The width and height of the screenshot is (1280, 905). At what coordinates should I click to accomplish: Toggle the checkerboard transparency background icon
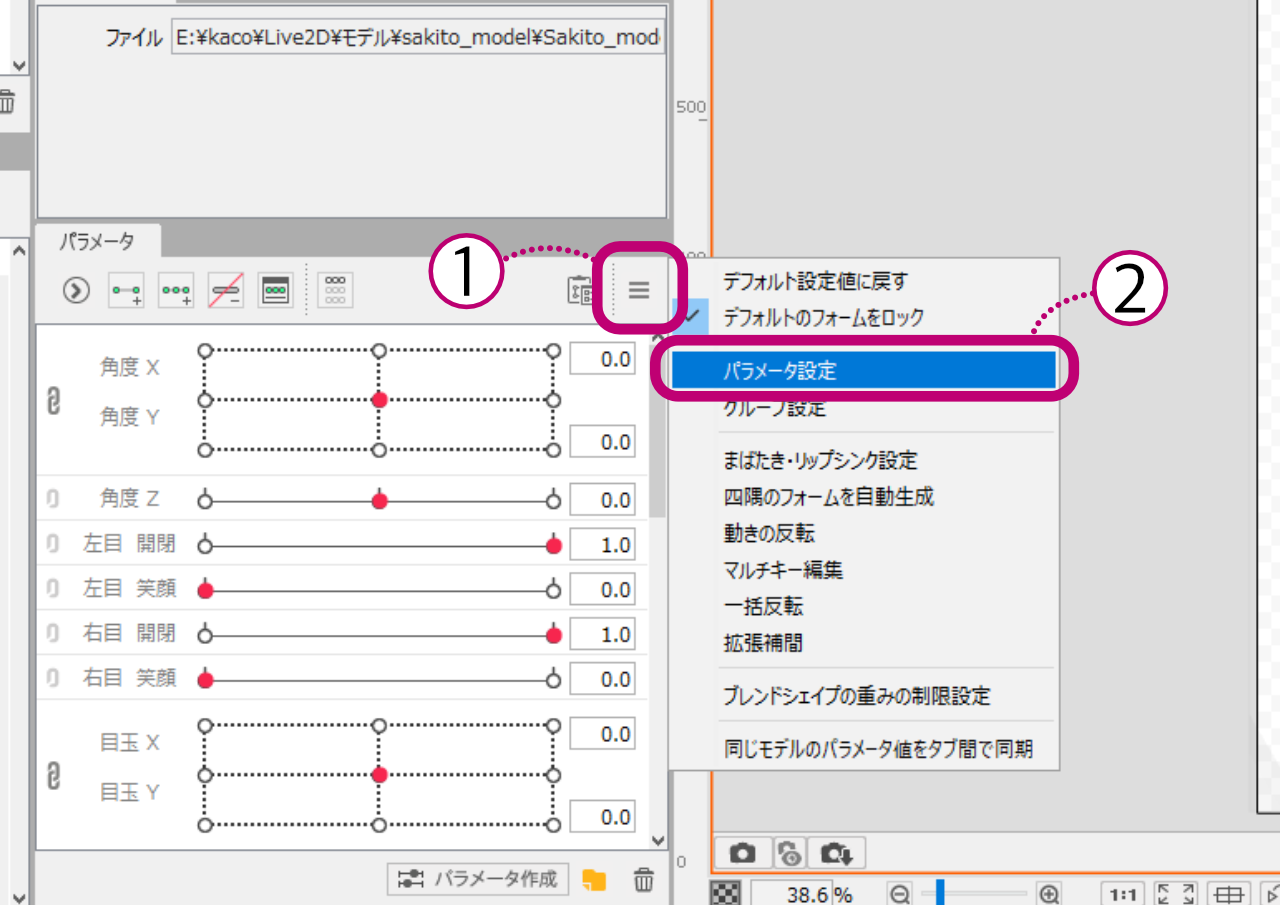pos(724,893)
